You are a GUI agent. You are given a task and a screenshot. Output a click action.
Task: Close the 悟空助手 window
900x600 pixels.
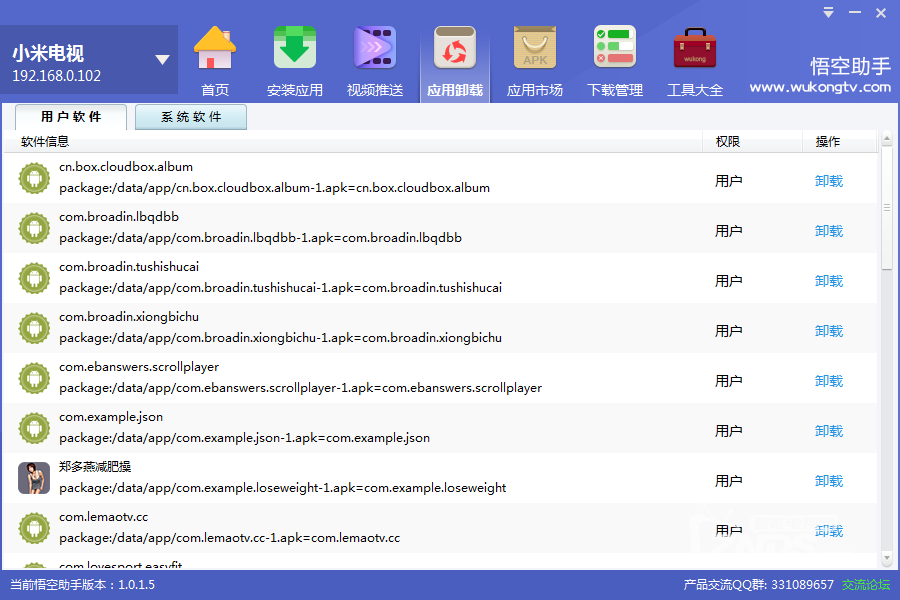coord(880,13)
